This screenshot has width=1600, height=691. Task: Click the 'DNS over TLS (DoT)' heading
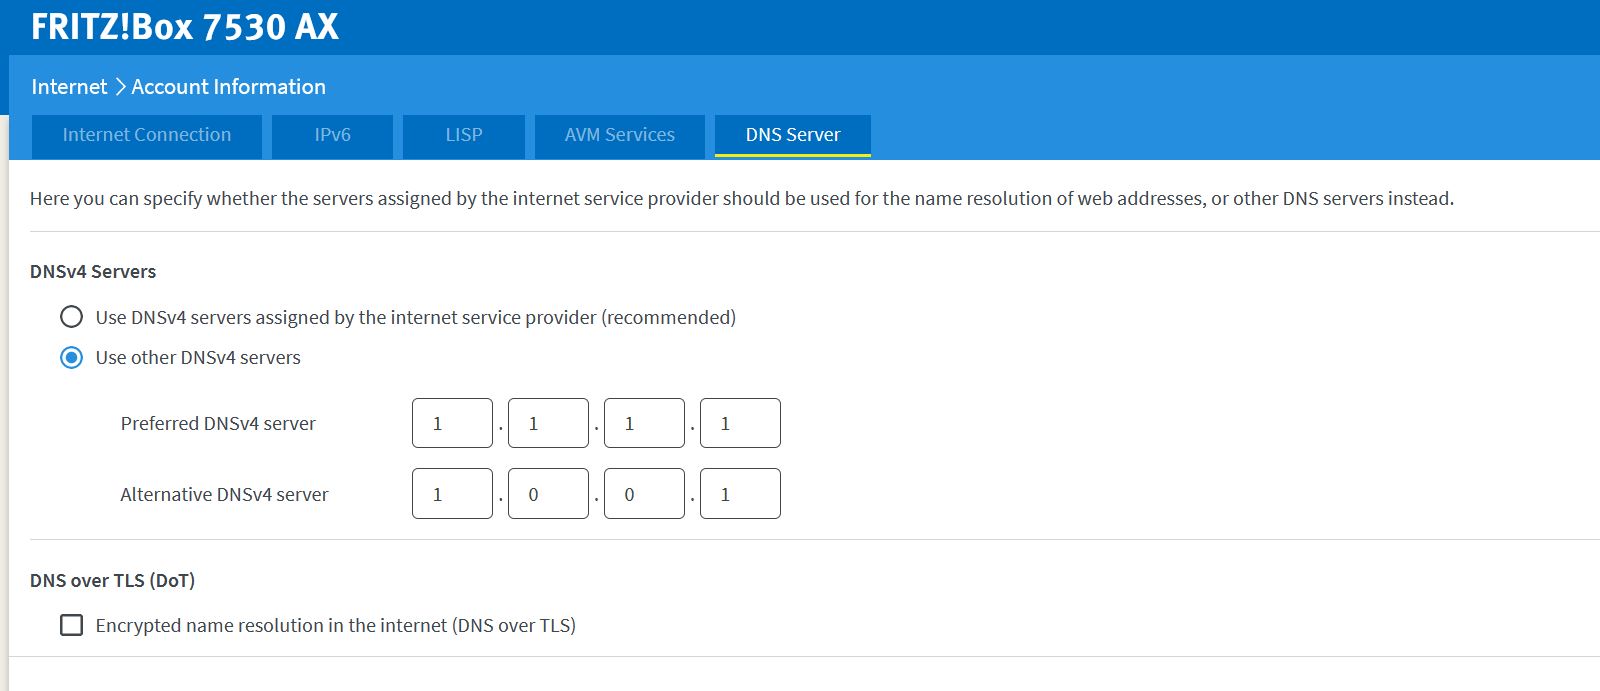112,580
